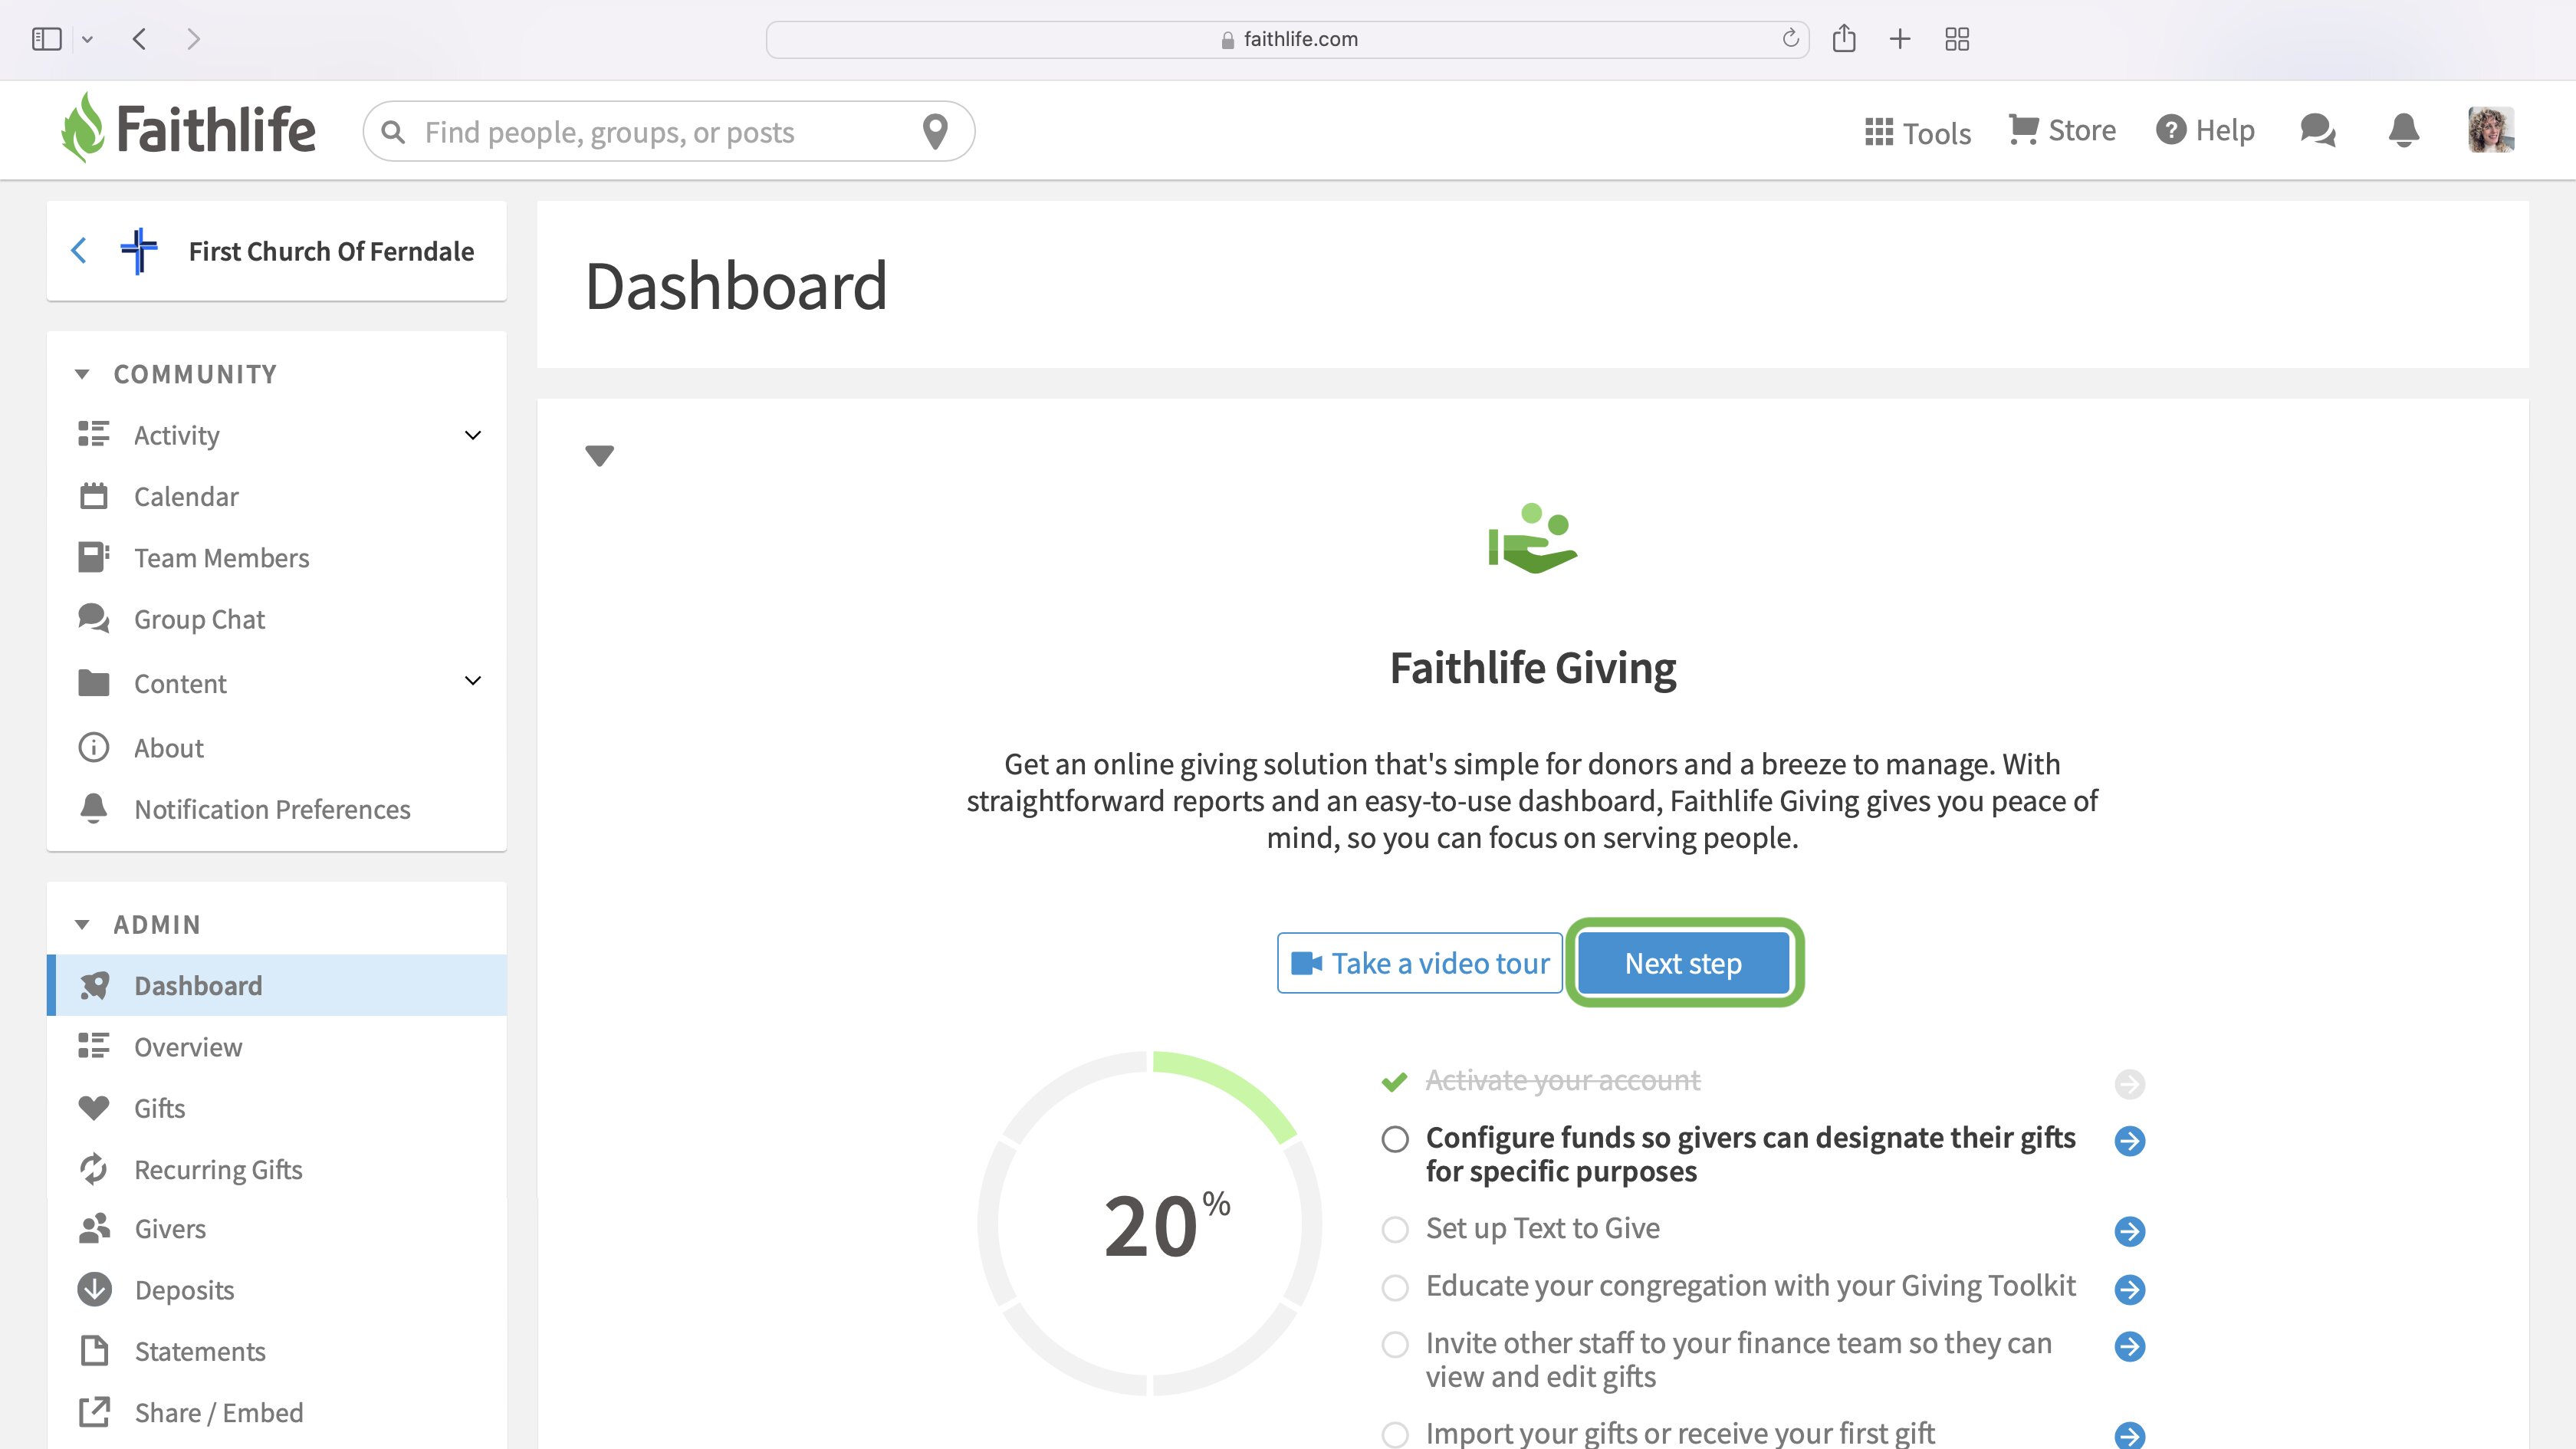Click the Next step button
The height and width of the screenshot is (1449, 2576).
(1684, 963)
